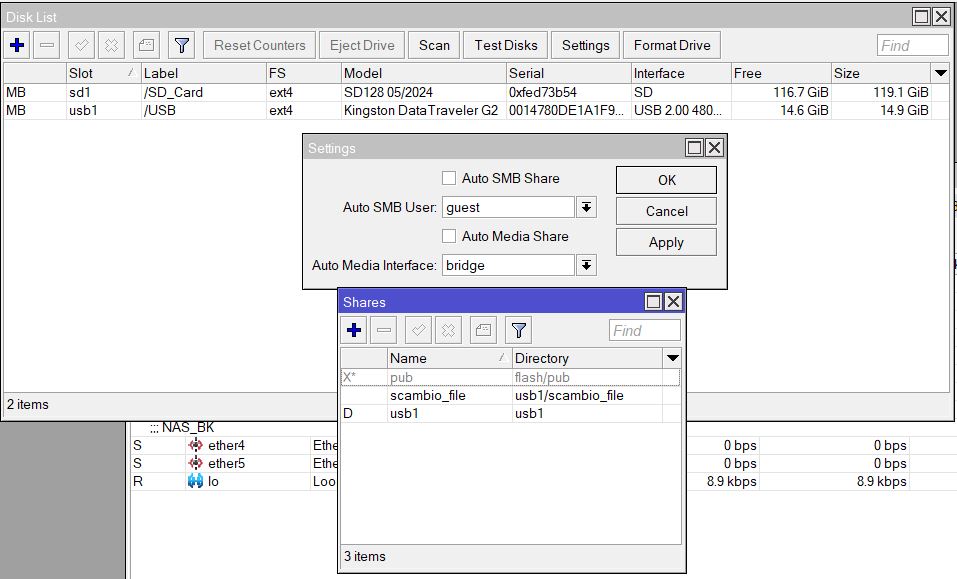Image resolution: width=957 pixels, height=579 pixels.
Task: Click the Scan button
Action: [434, 45]
